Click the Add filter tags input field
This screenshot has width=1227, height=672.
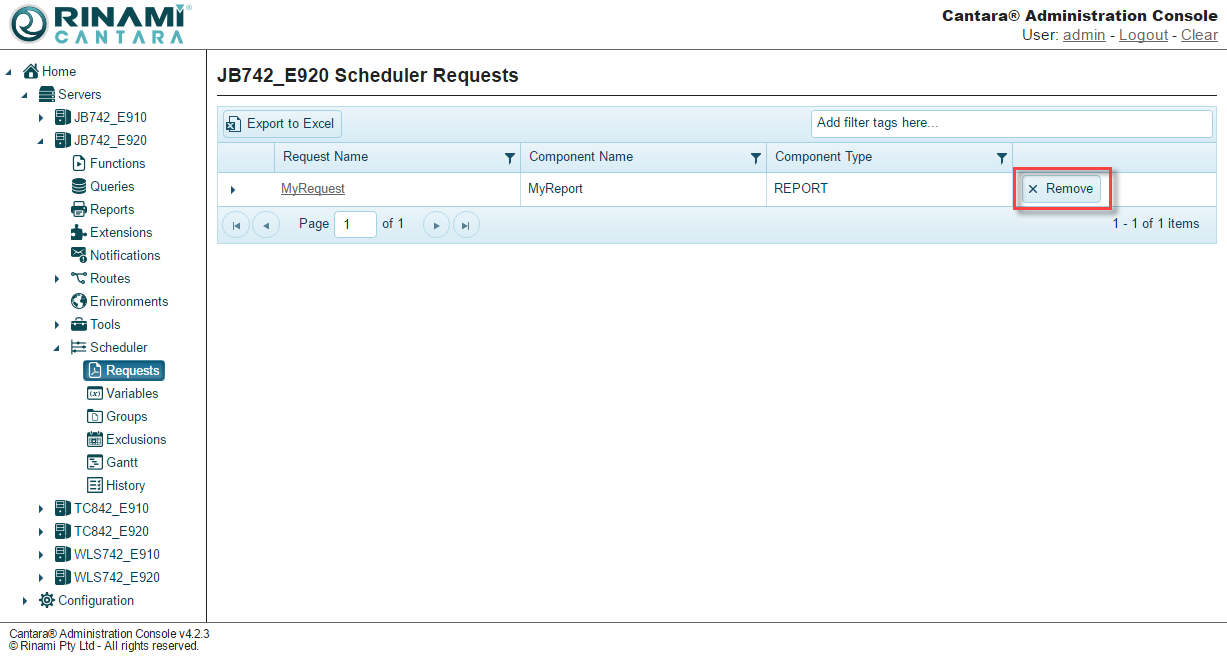point(1010,123)
